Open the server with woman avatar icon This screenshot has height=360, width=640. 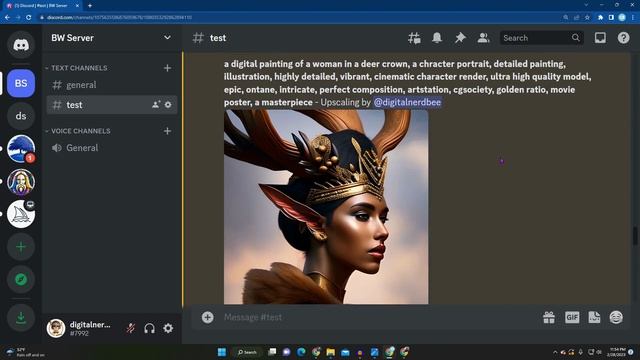click(x=21, y=182)
